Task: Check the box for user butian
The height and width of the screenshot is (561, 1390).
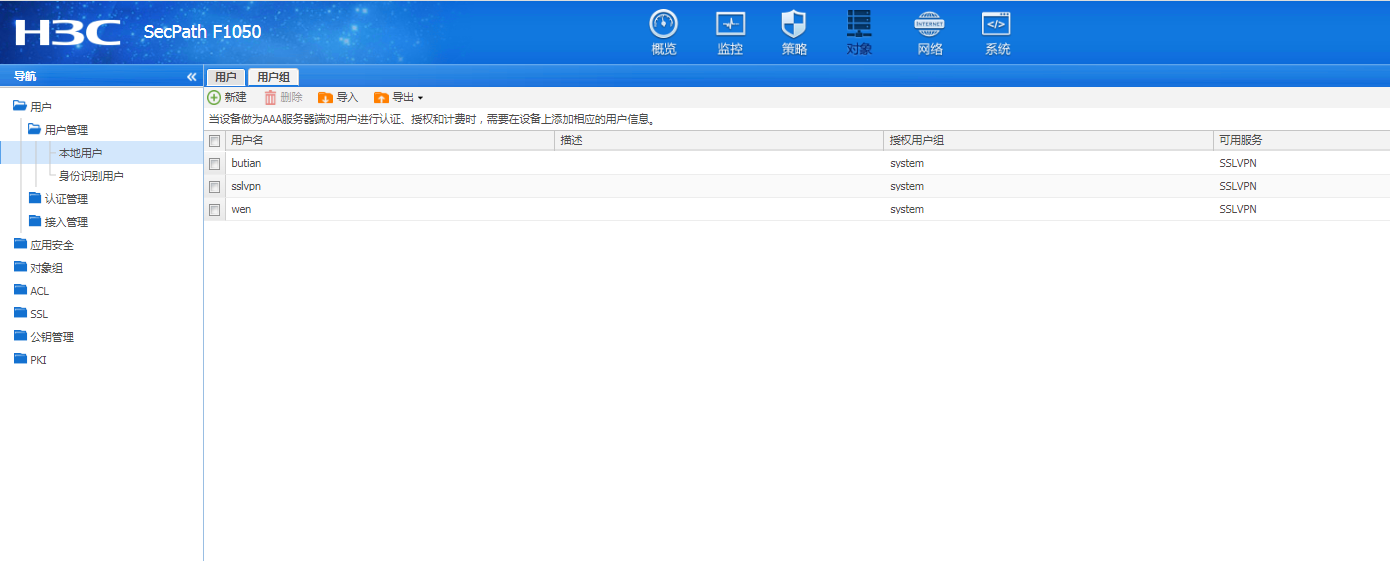Action: click(x=214, y=163)
